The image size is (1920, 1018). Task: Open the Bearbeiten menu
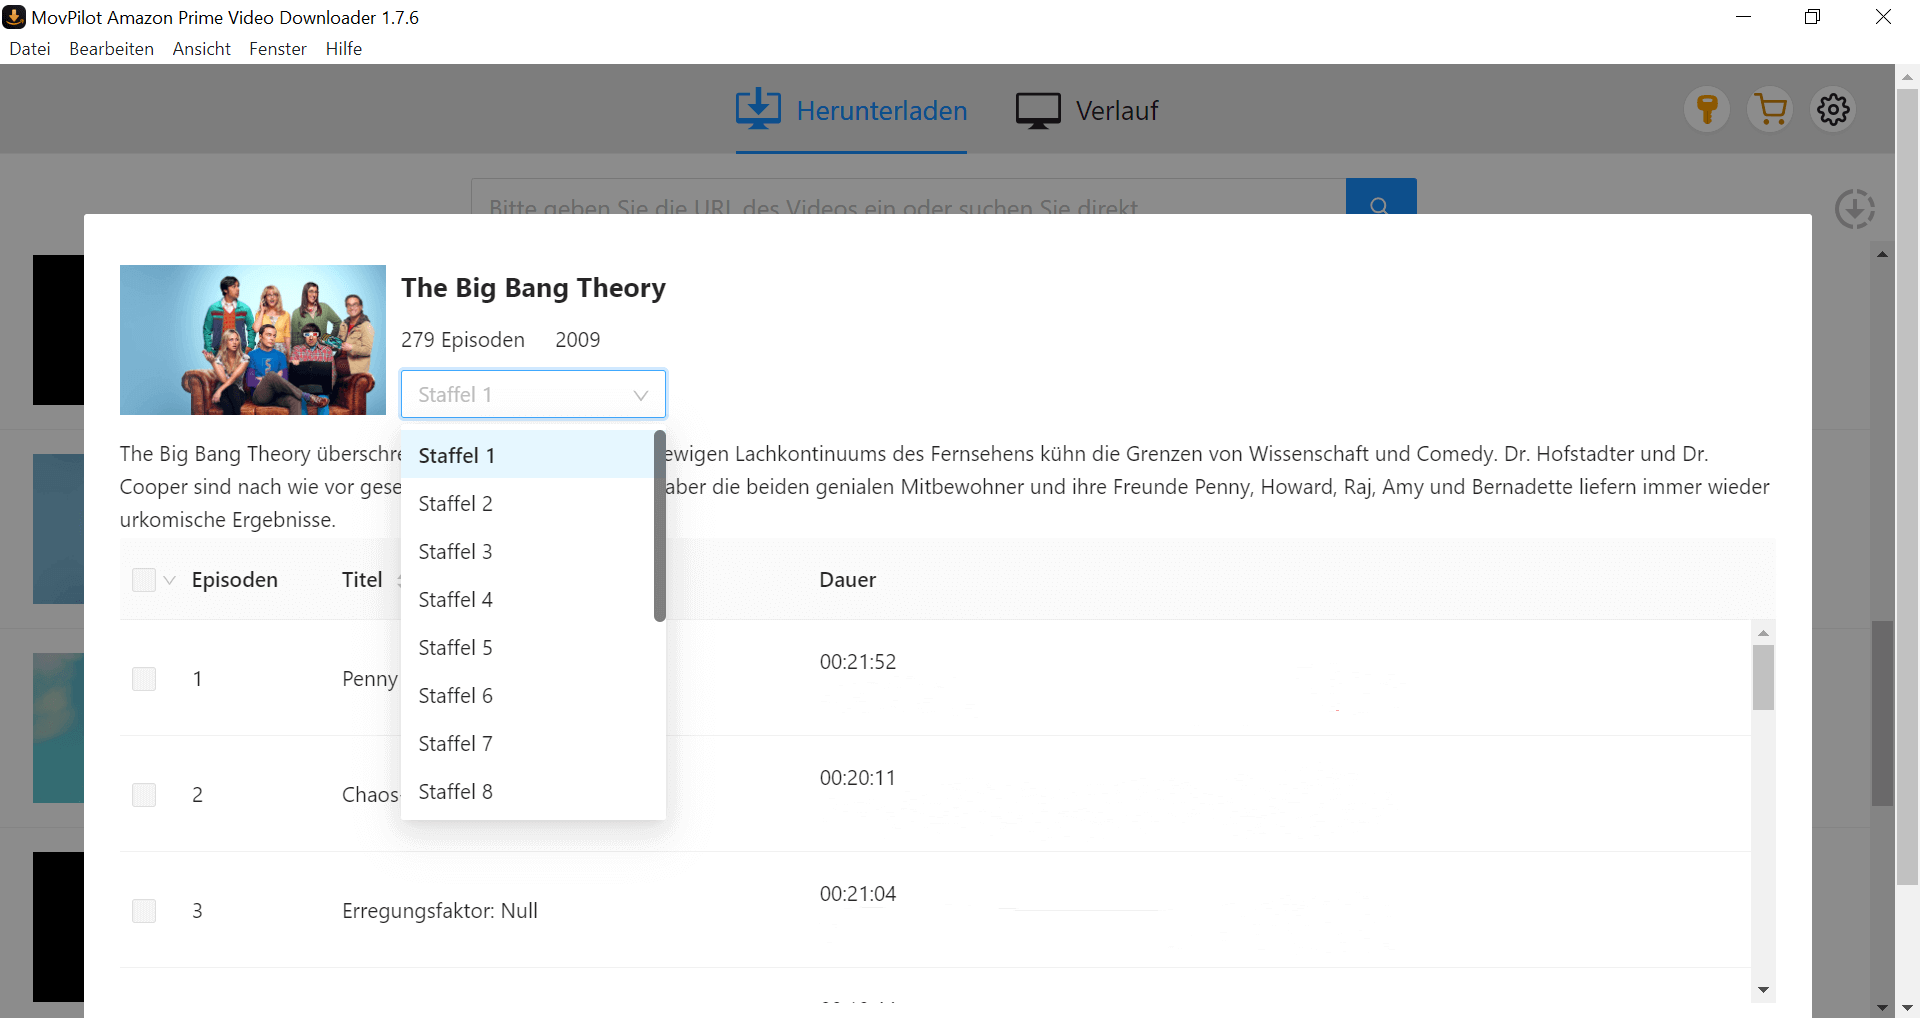pos(111,49)
